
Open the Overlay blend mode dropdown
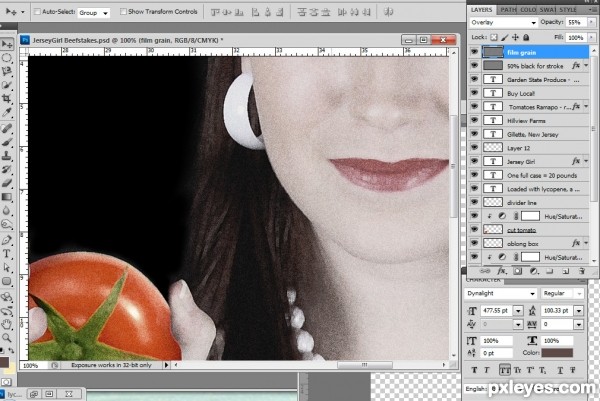[503, 23]
